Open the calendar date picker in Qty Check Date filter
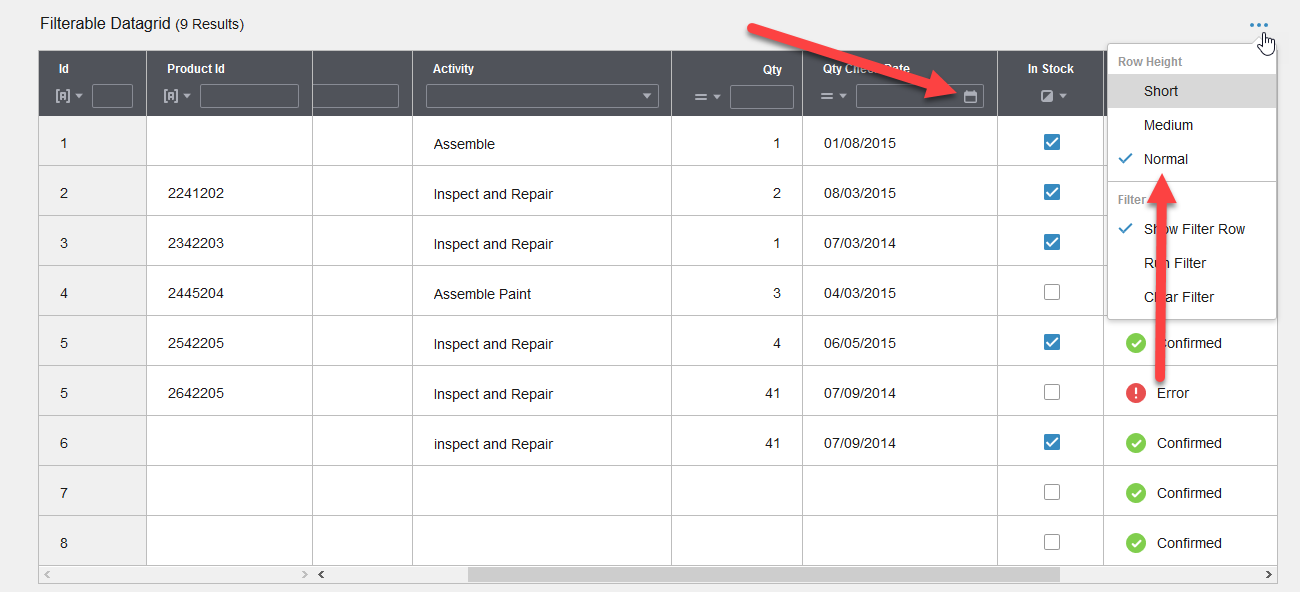Image resolution: width=1300 pixels, height=592 pixels. [x=970, y=96]
